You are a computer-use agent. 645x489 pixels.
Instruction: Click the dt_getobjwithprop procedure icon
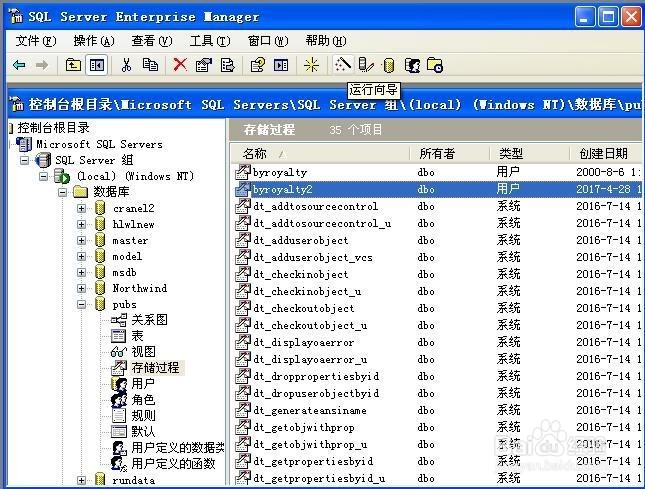click(x=243, y=427)
